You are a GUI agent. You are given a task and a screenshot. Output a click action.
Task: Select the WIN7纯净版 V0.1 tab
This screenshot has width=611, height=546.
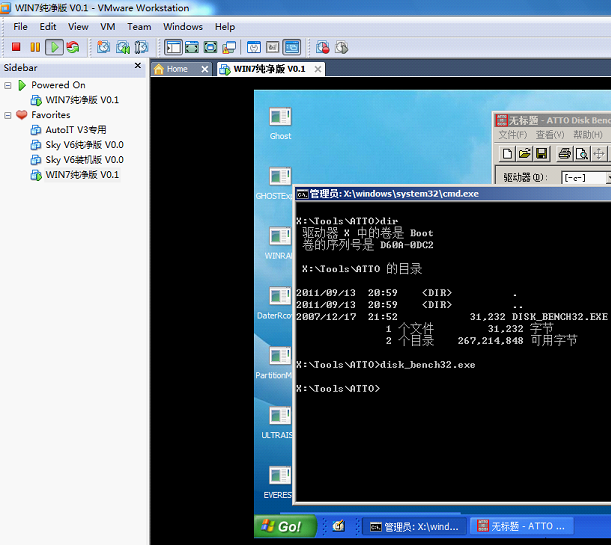click(269, 69)
